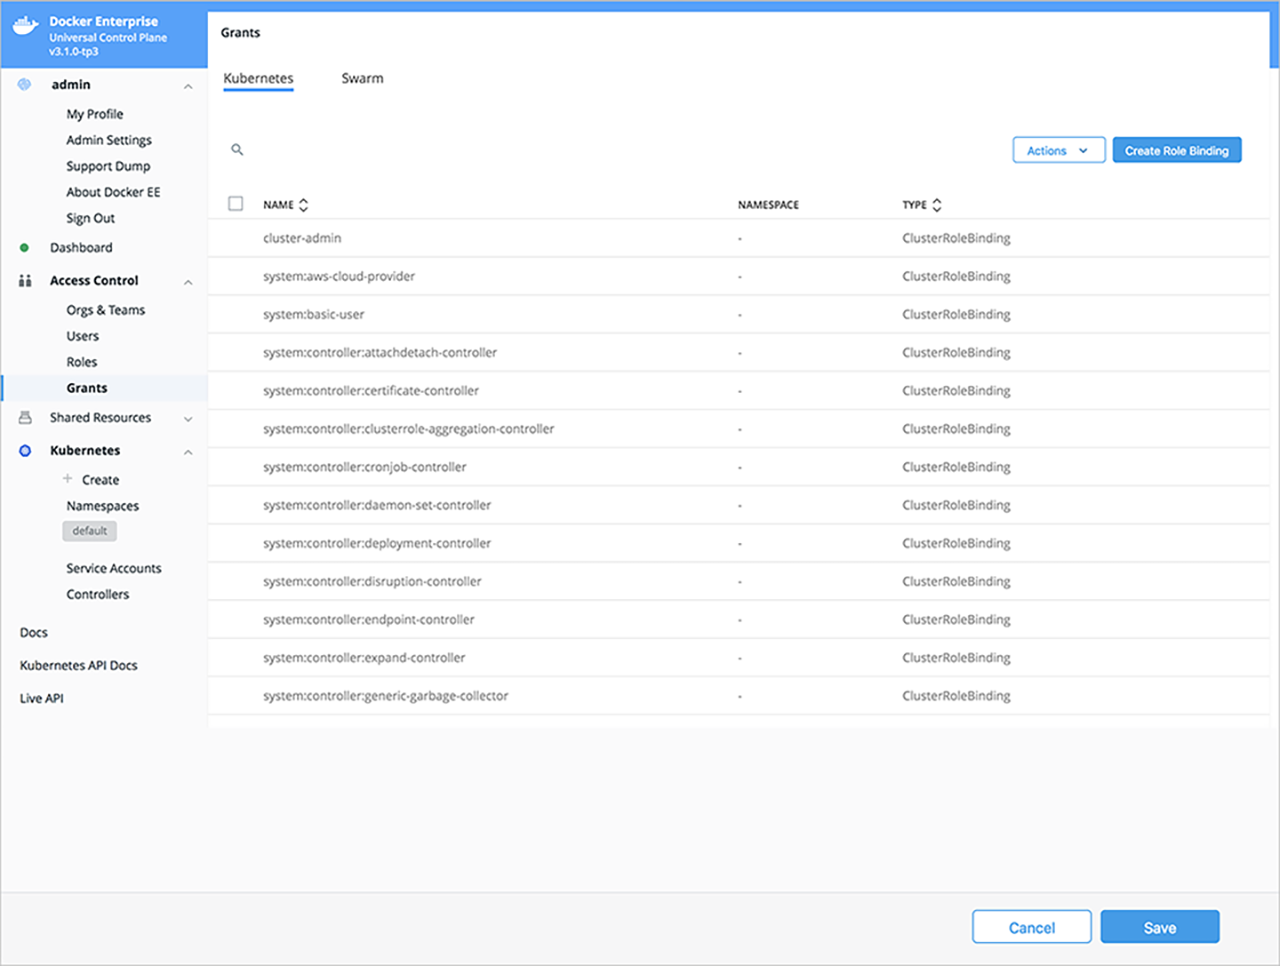Click the green Dashboard status icon
The height and width of the screenshot is (966, 1280).
tap(25, 248)
